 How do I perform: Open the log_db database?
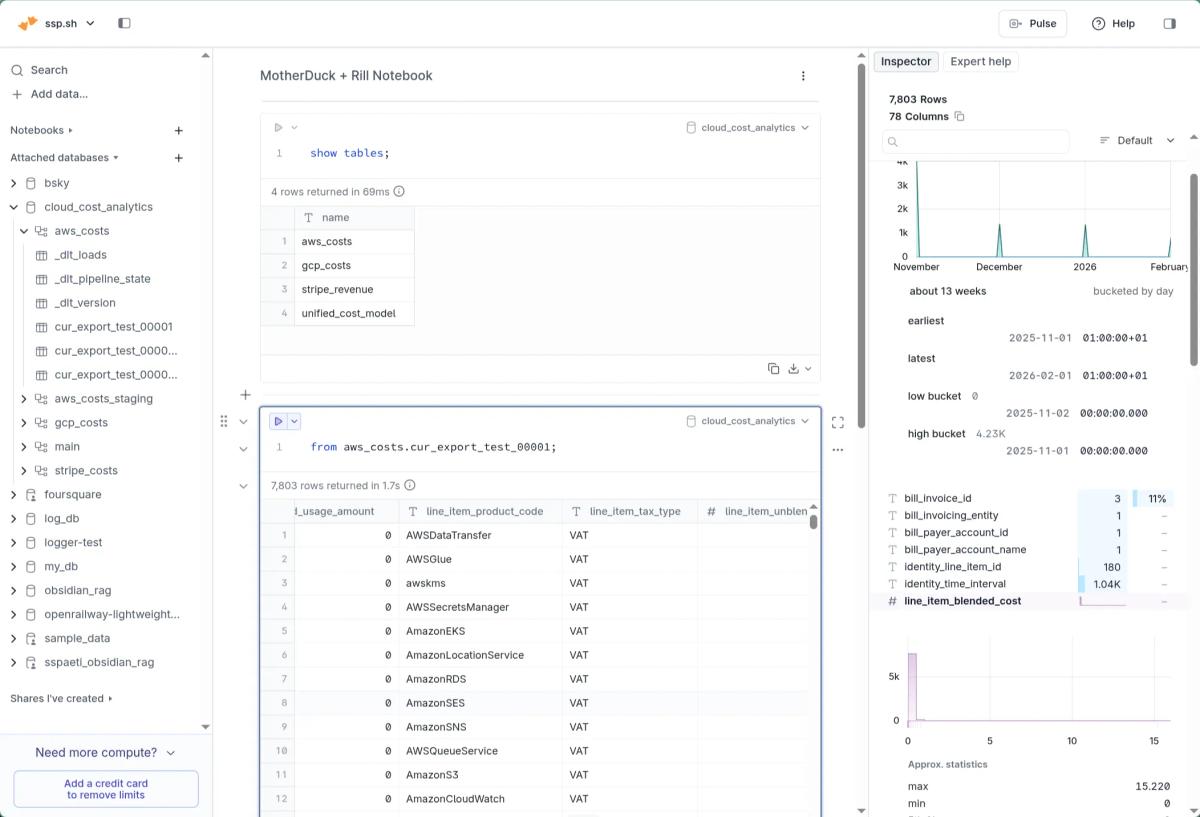click(61, 519)
